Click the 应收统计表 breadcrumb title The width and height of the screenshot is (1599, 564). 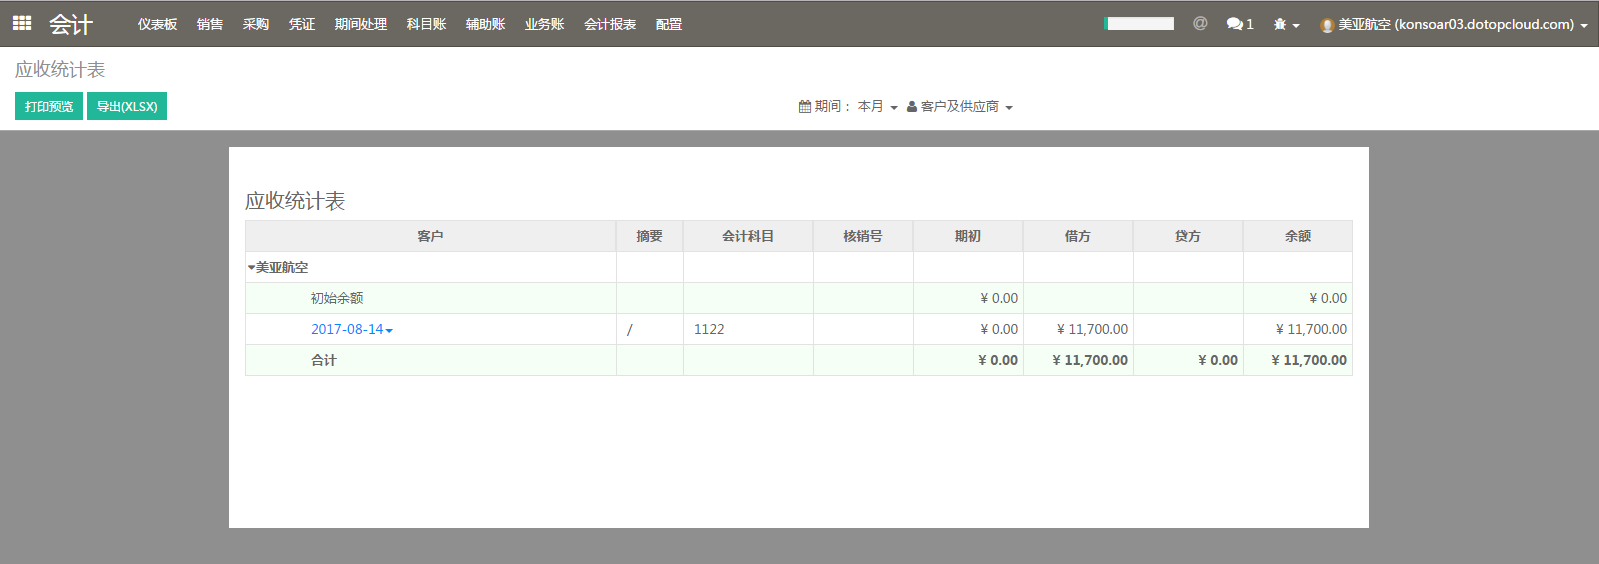coord(60,69)
